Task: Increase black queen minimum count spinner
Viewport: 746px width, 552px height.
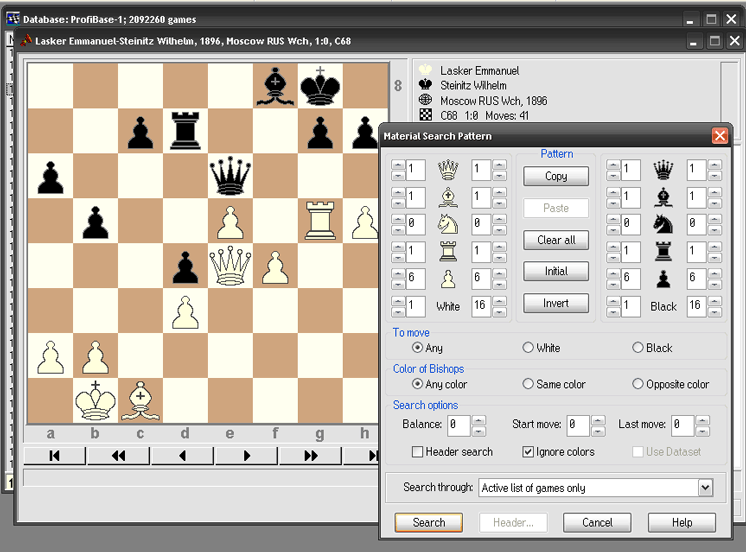Action: coord(613,165)
